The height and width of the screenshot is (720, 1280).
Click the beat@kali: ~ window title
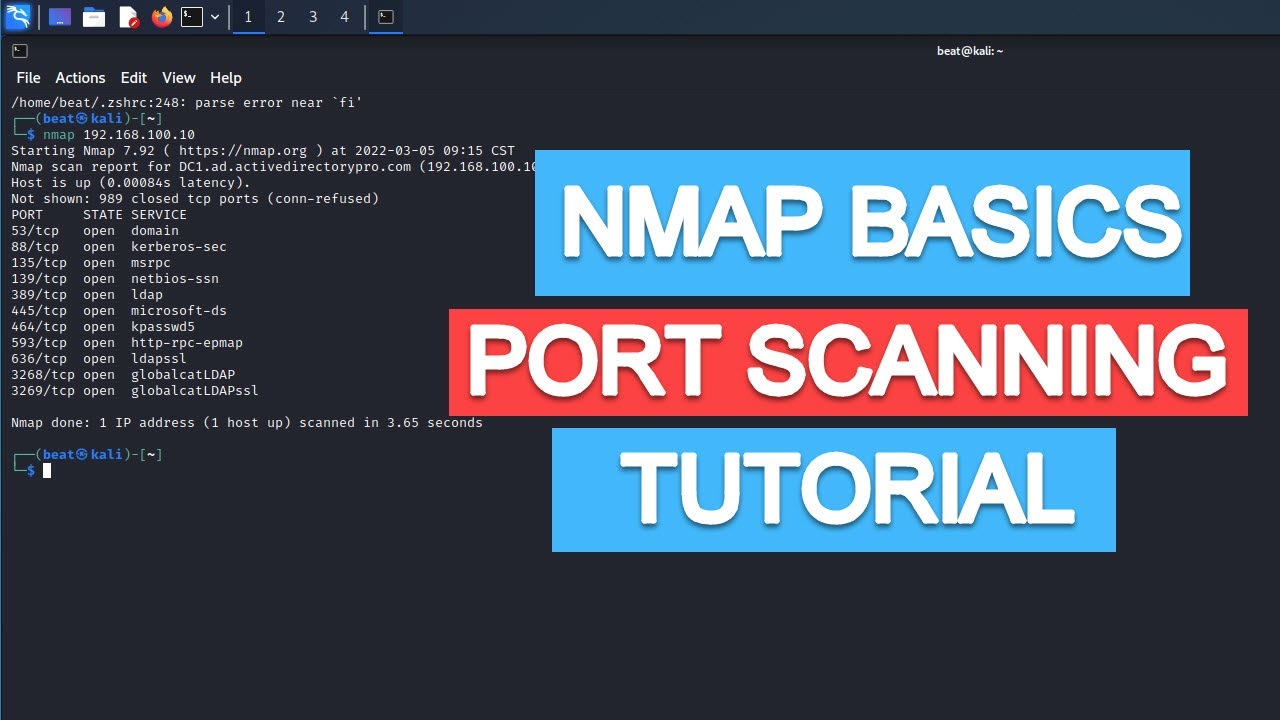pos(970,51)
